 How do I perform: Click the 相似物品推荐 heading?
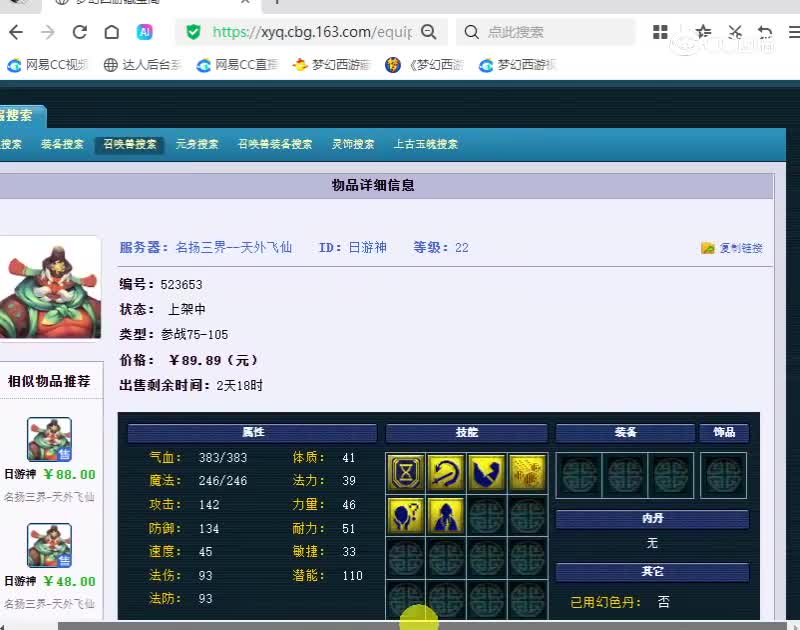[49, 381]
